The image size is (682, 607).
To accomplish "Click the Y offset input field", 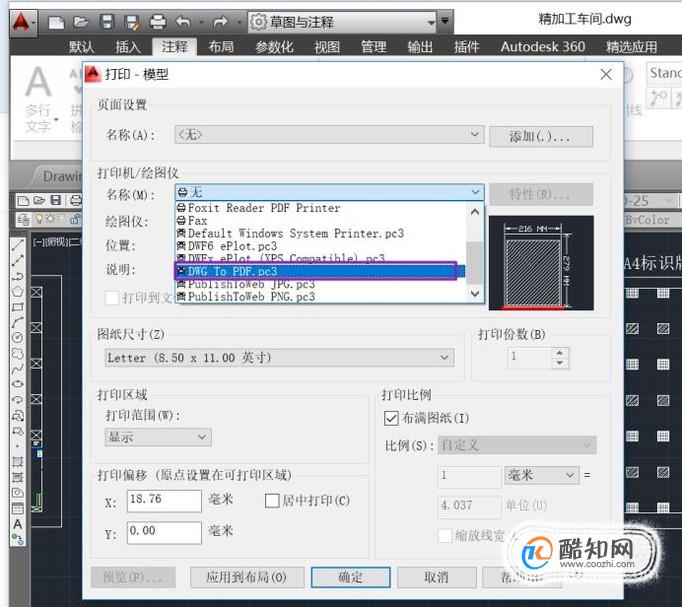I will point(164,532).
